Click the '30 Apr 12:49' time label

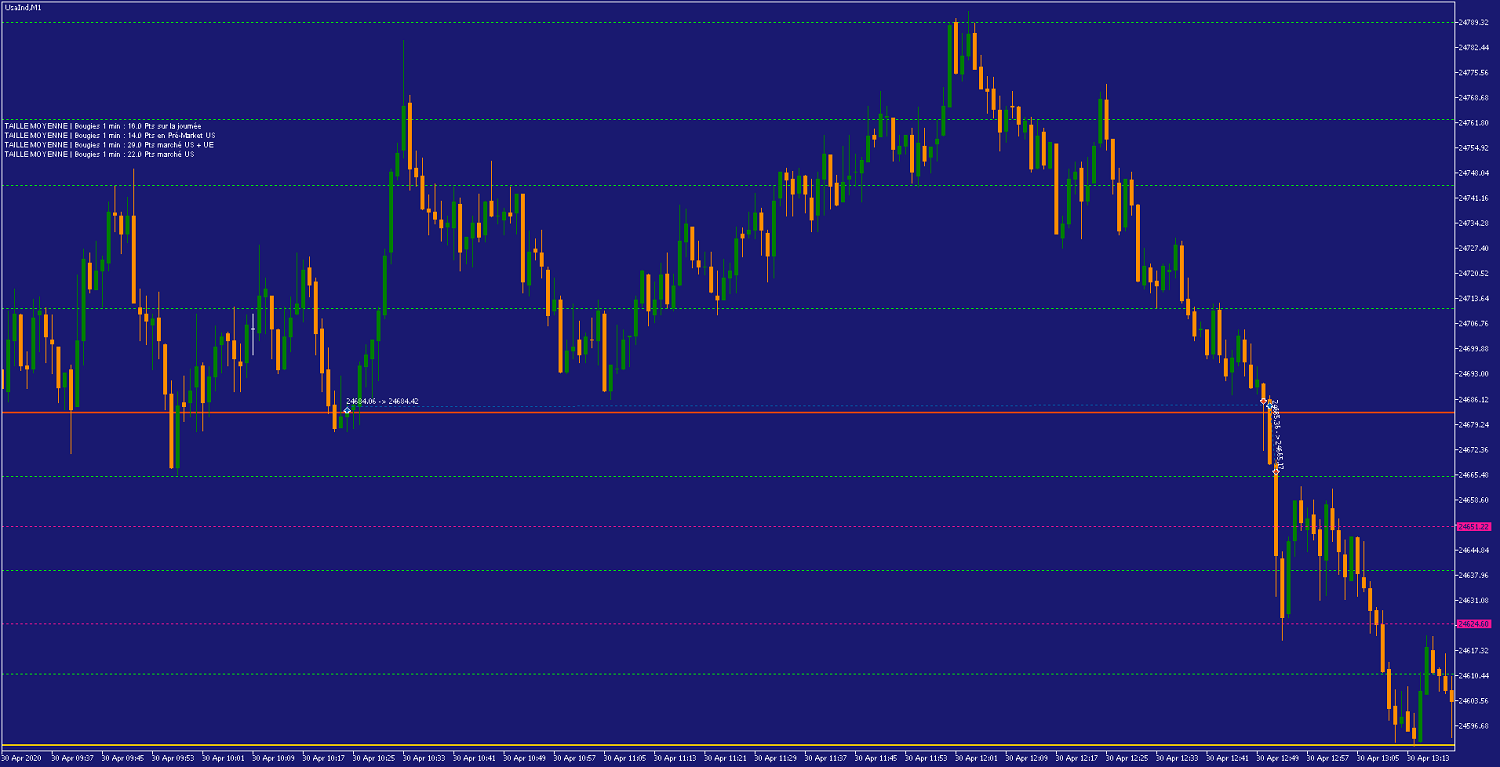[x=1277, y=757]
